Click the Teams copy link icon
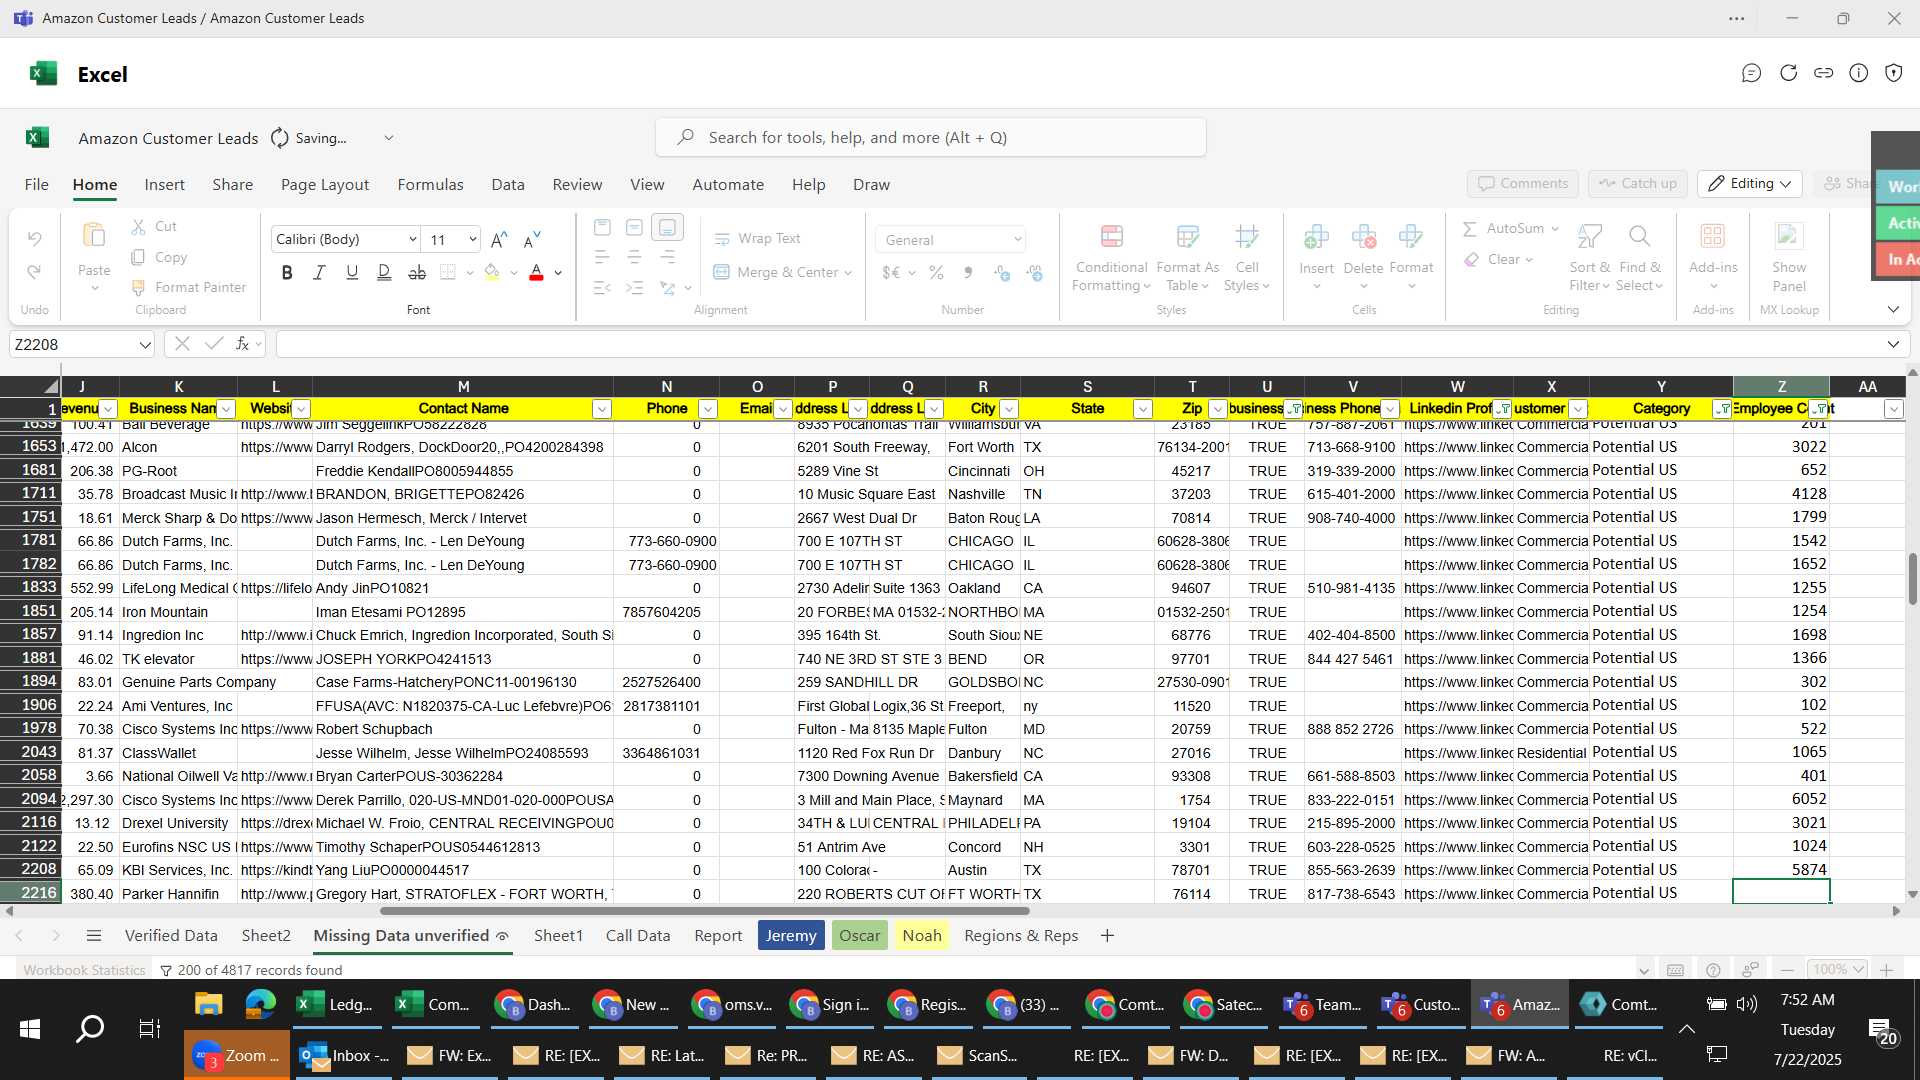Viewport: 1920px width, 1080px height. tap(1824, 73)
